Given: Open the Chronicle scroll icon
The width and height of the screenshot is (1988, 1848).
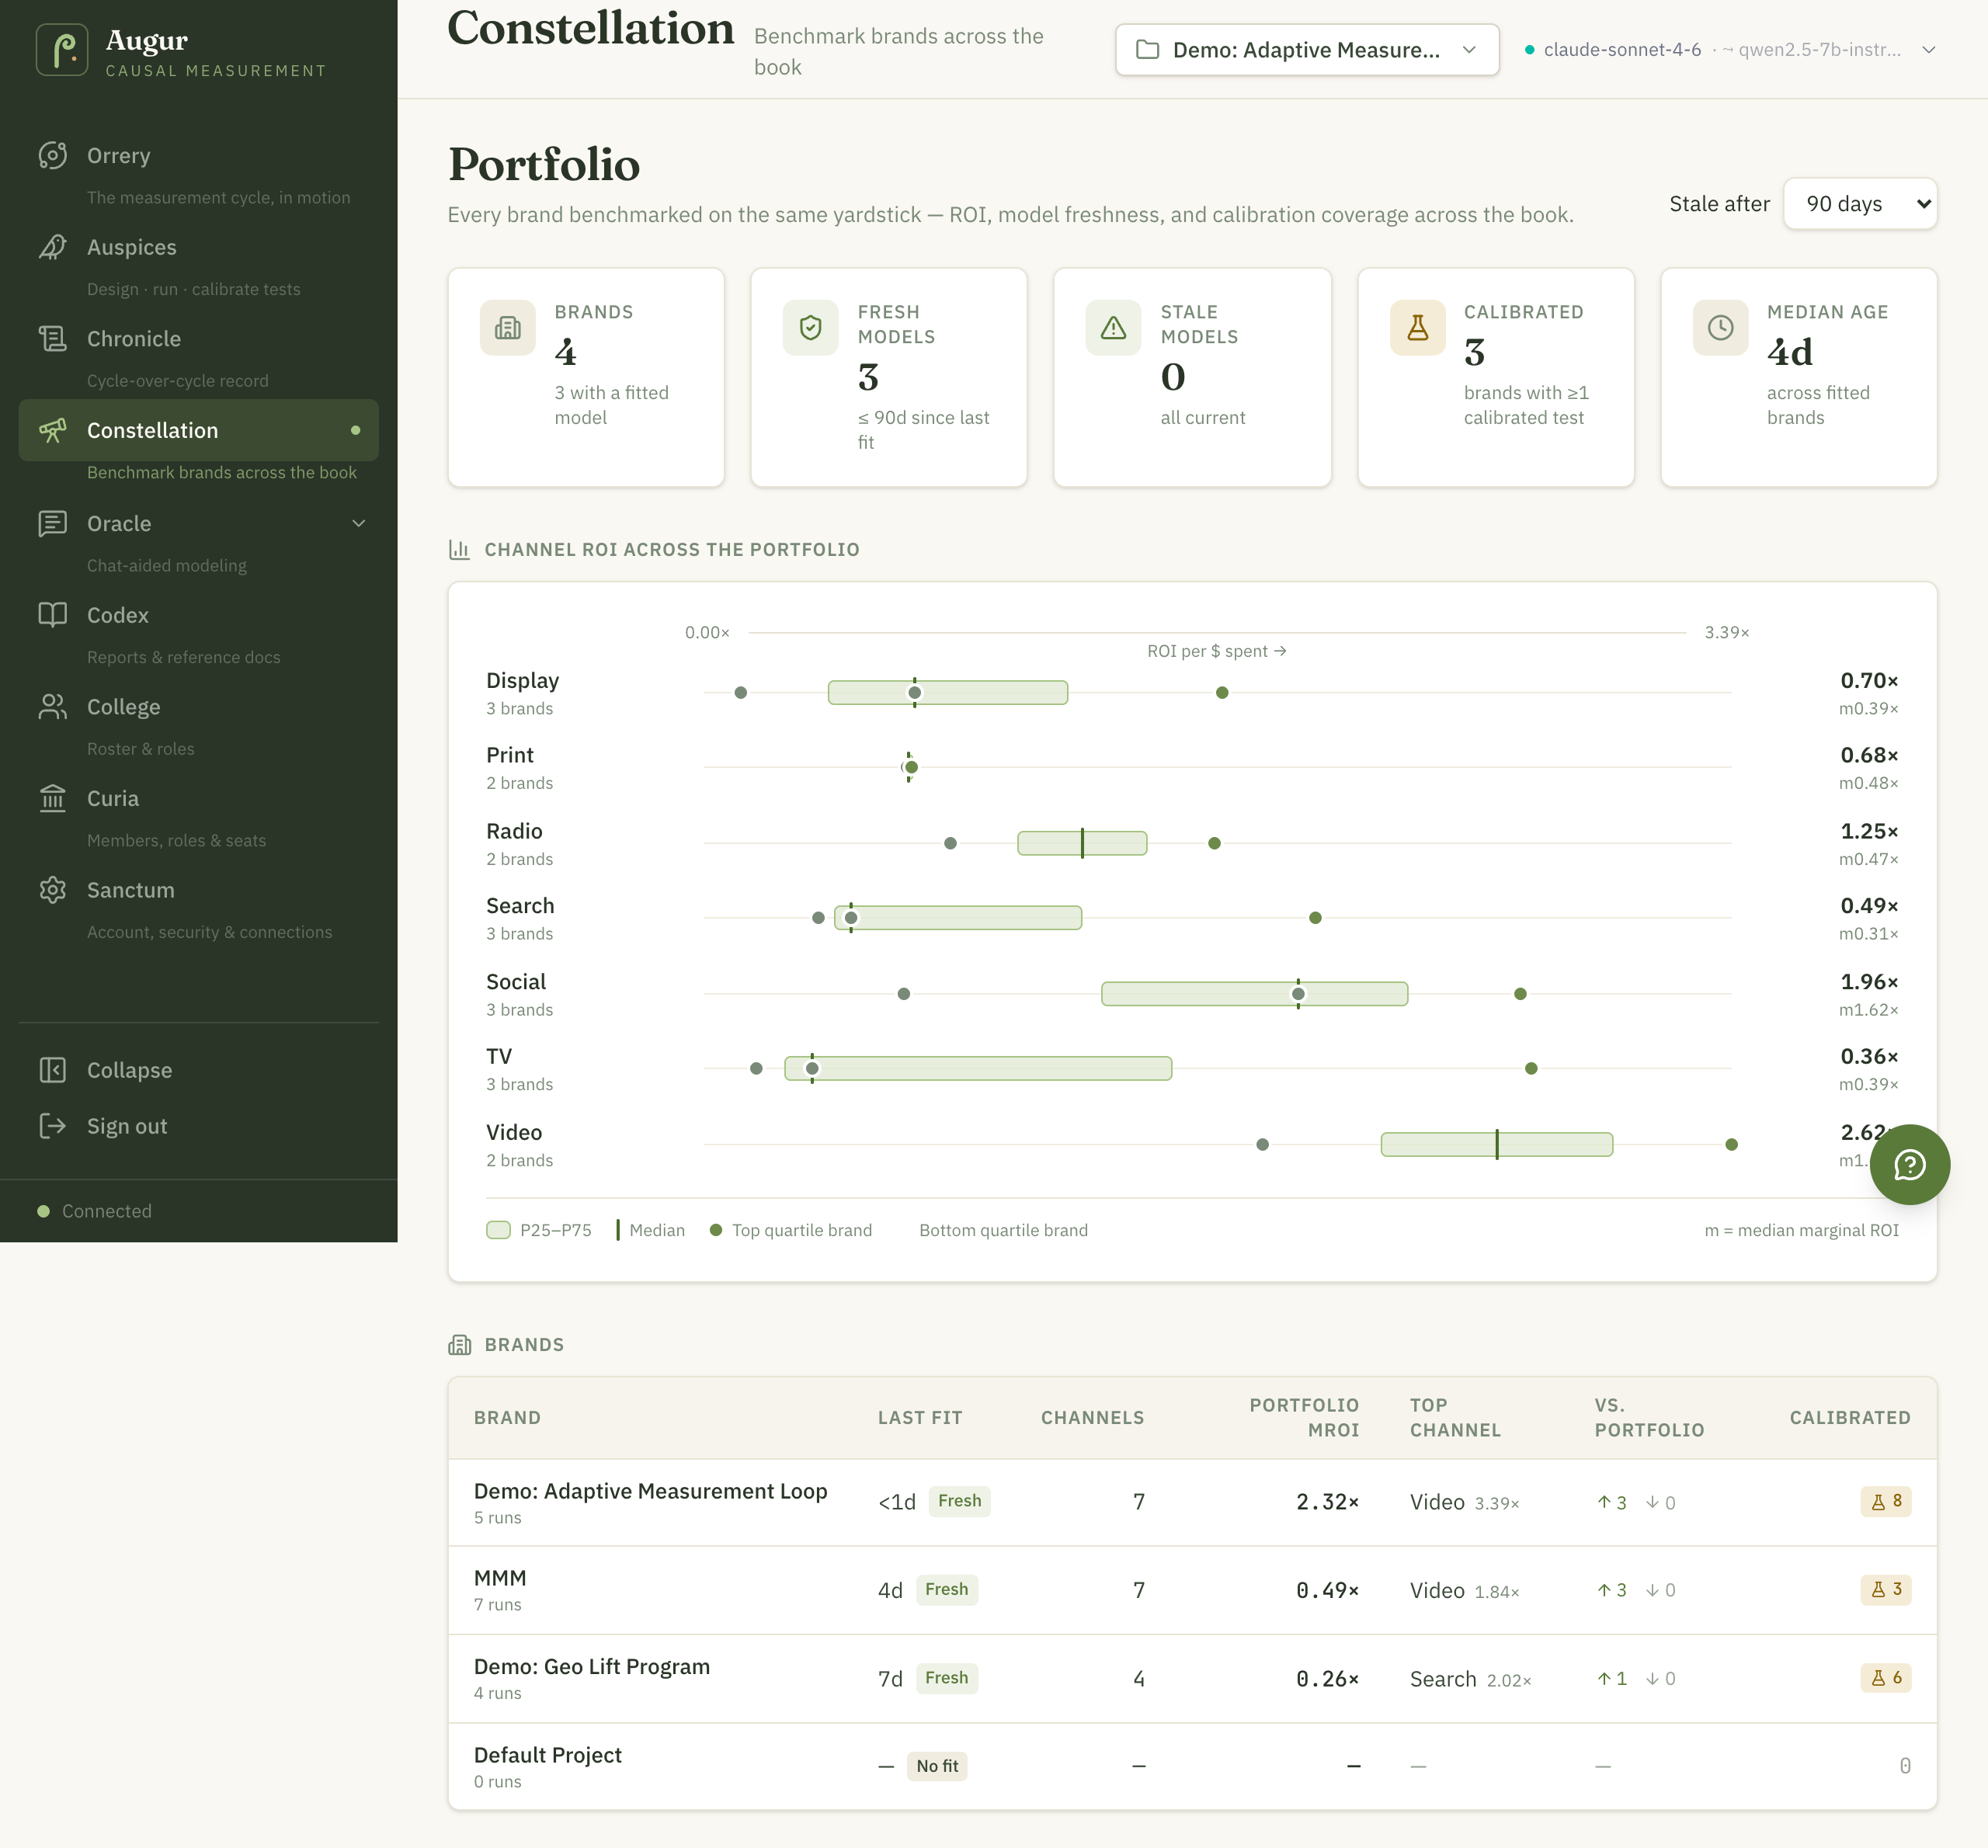Looking at the screenshot, I should pyautogui.click(x=53, y=339).
